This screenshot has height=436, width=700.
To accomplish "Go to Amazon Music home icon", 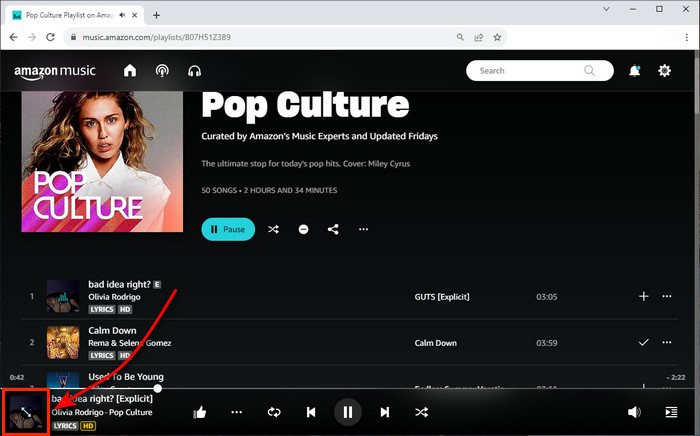I will click(x=130, y=71).
